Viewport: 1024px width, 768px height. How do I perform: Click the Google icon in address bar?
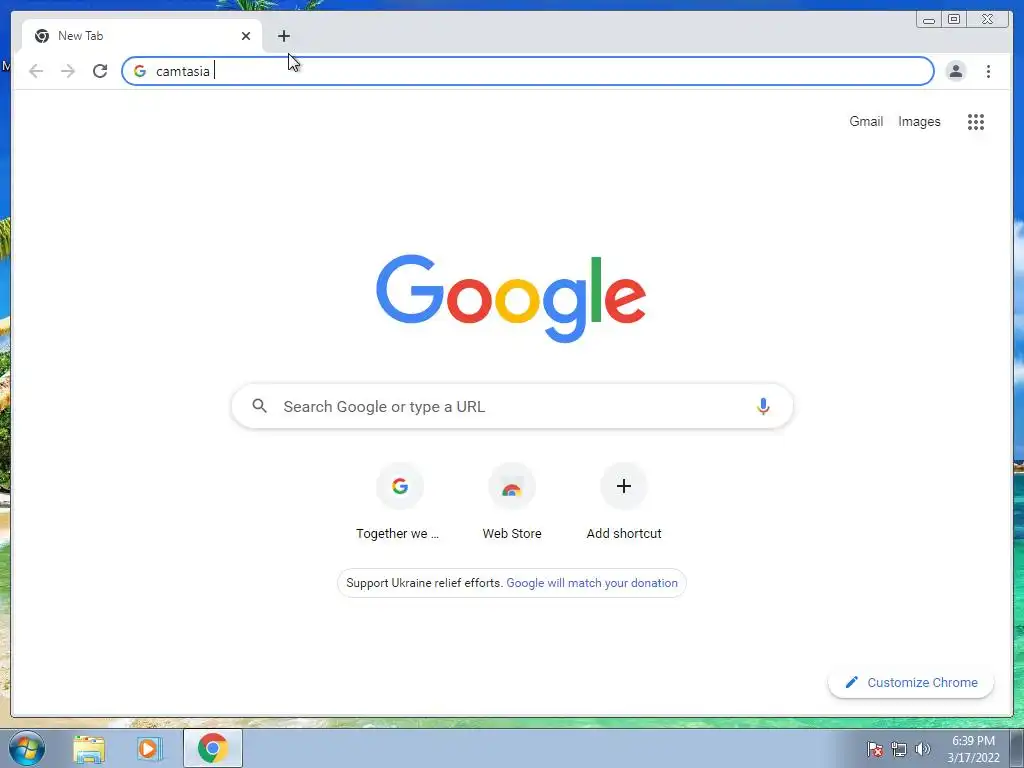[x=140, y=71]
